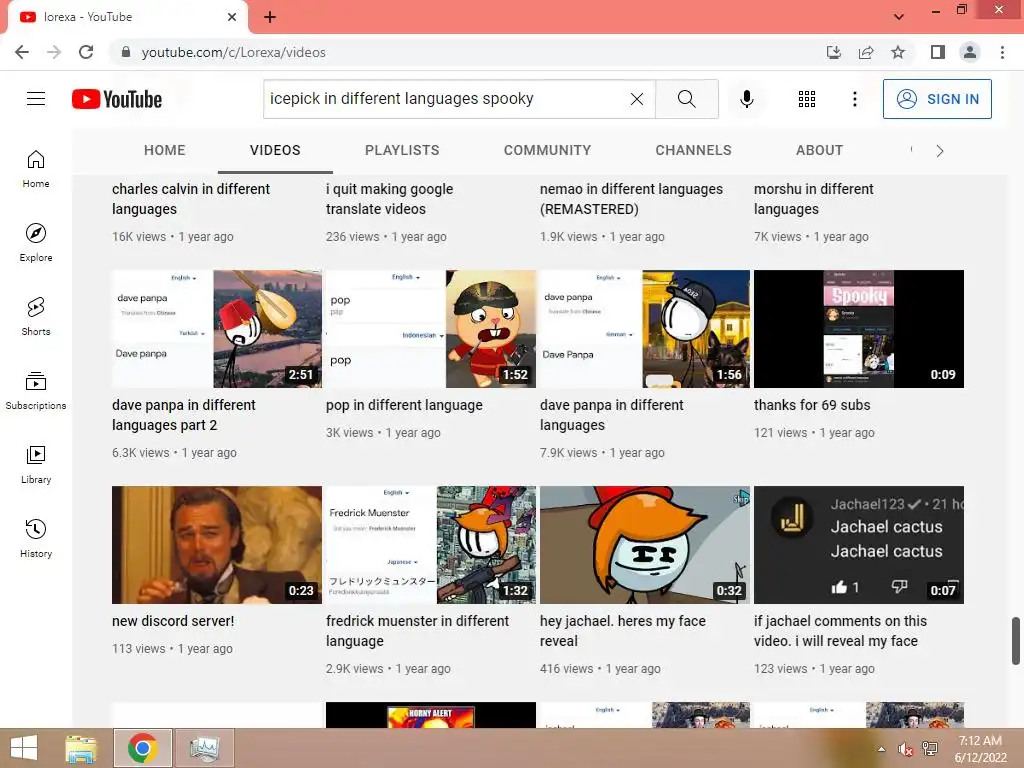1024x768 pixels.
Task: Open 'fredrick muenster in different language' title
Action: [x=417, y=631]
